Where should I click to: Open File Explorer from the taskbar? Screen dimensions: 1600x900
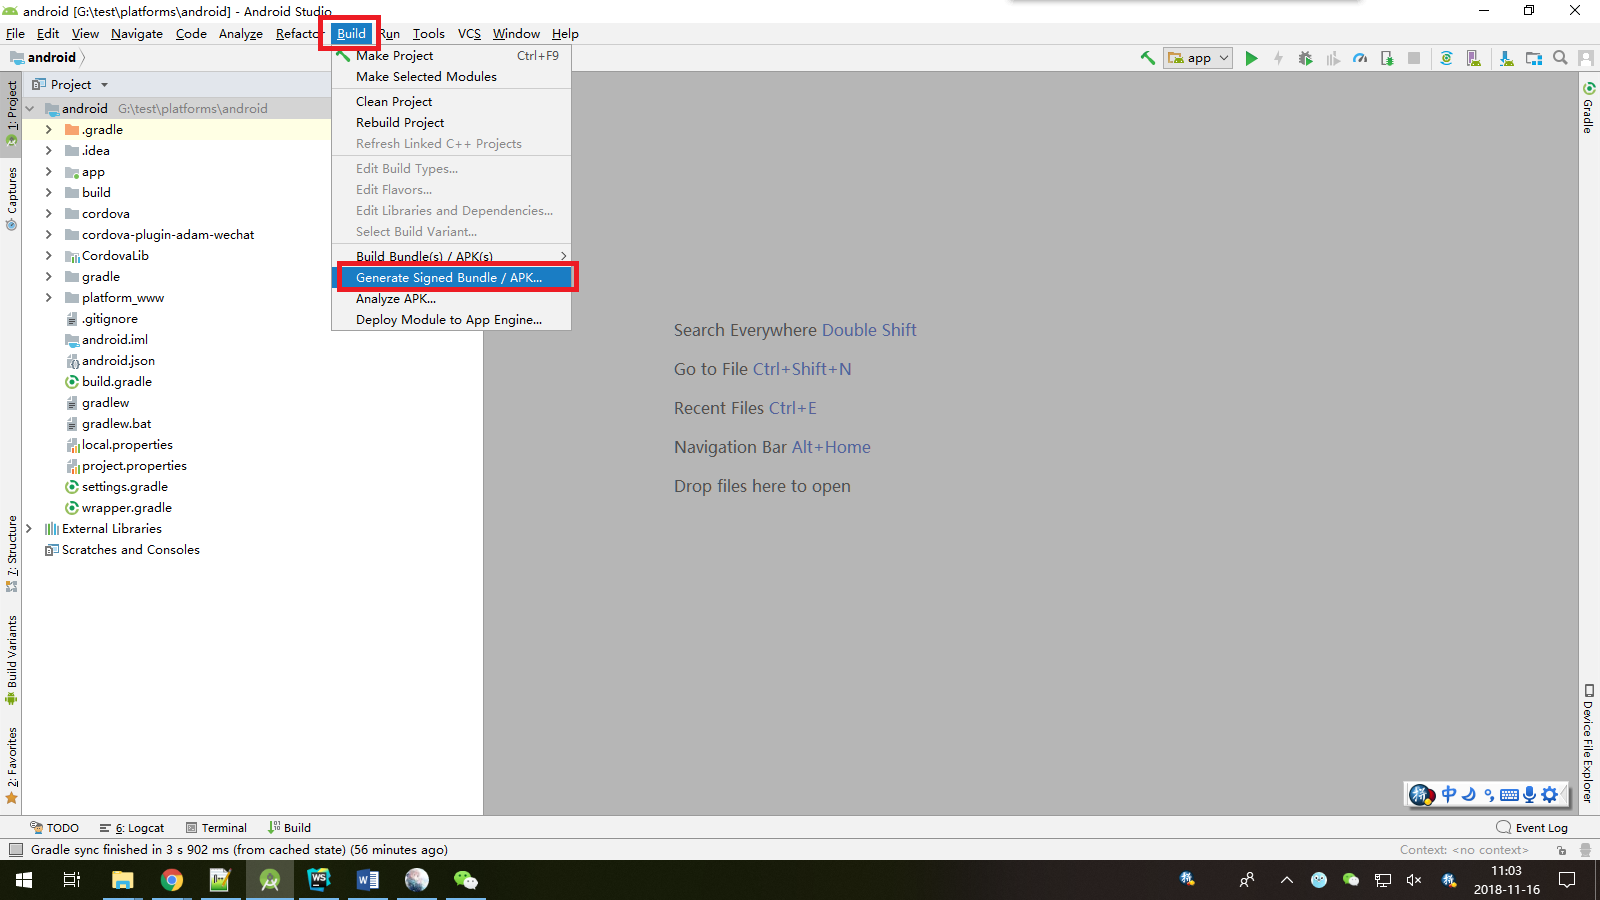[122, 880]
